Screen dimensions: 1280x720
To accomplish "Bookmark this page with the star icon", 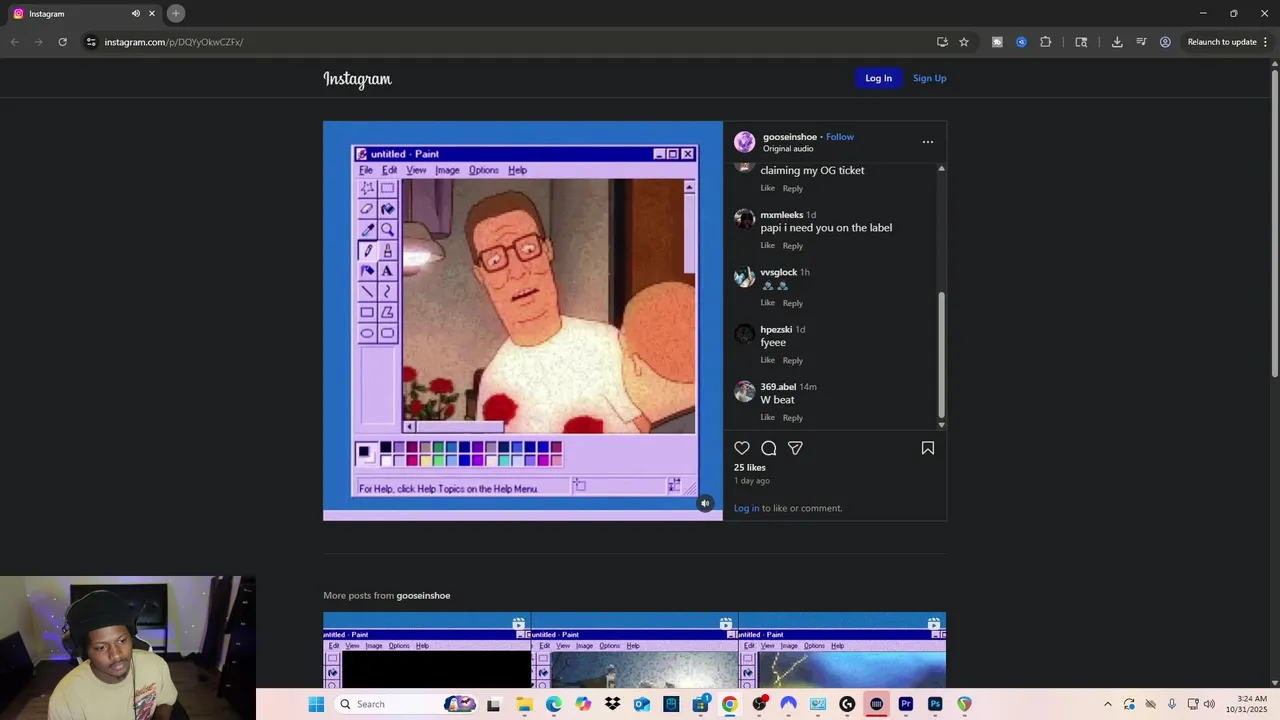I will [964, 42].
